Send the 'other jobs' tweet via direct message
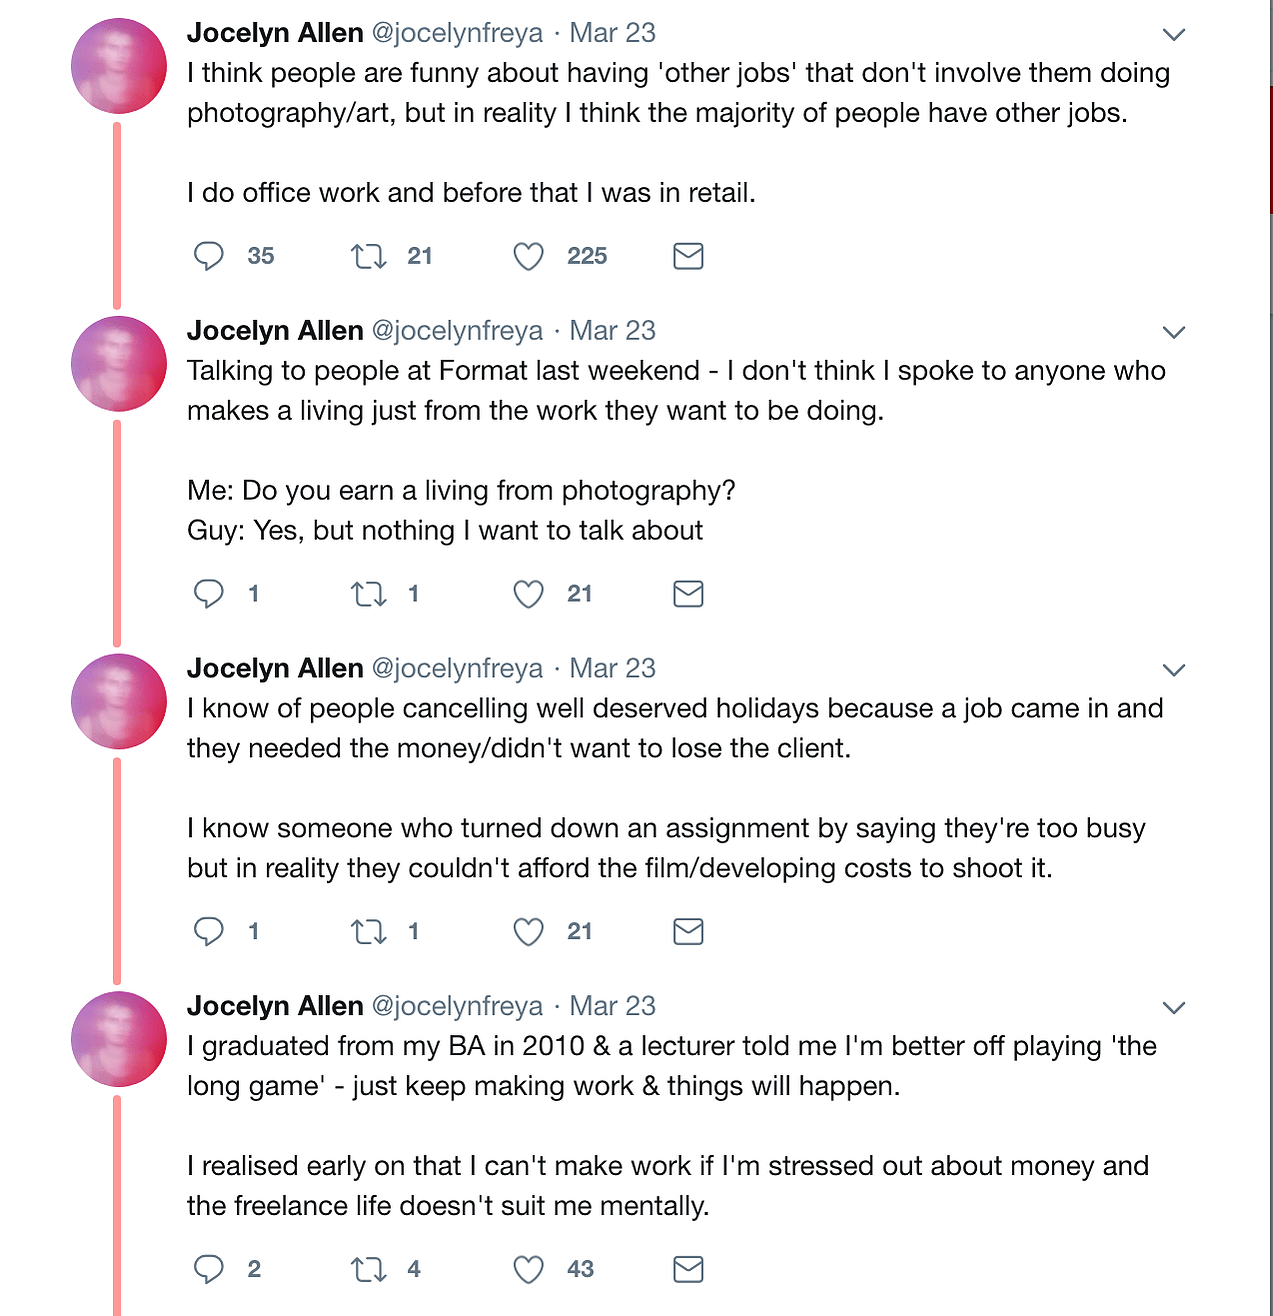 tap(688, 256)
